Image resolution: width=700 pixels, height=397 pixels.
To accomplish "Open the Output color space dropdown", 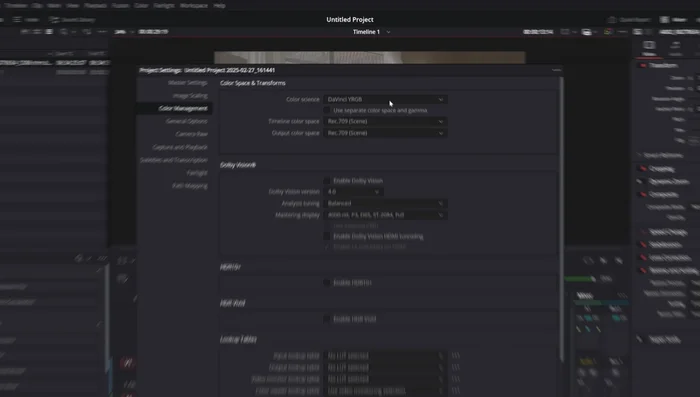I will pyautogui.click(x=385, y=133).
